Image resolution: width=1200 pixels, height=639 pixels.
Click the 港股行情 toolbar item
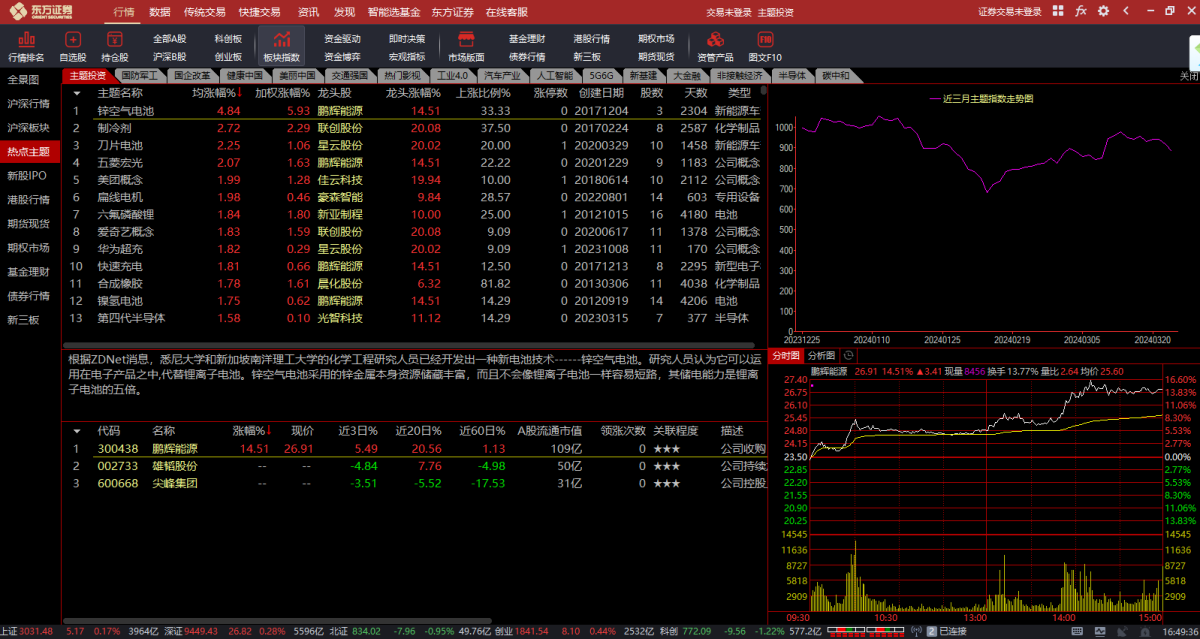(591, 38)
